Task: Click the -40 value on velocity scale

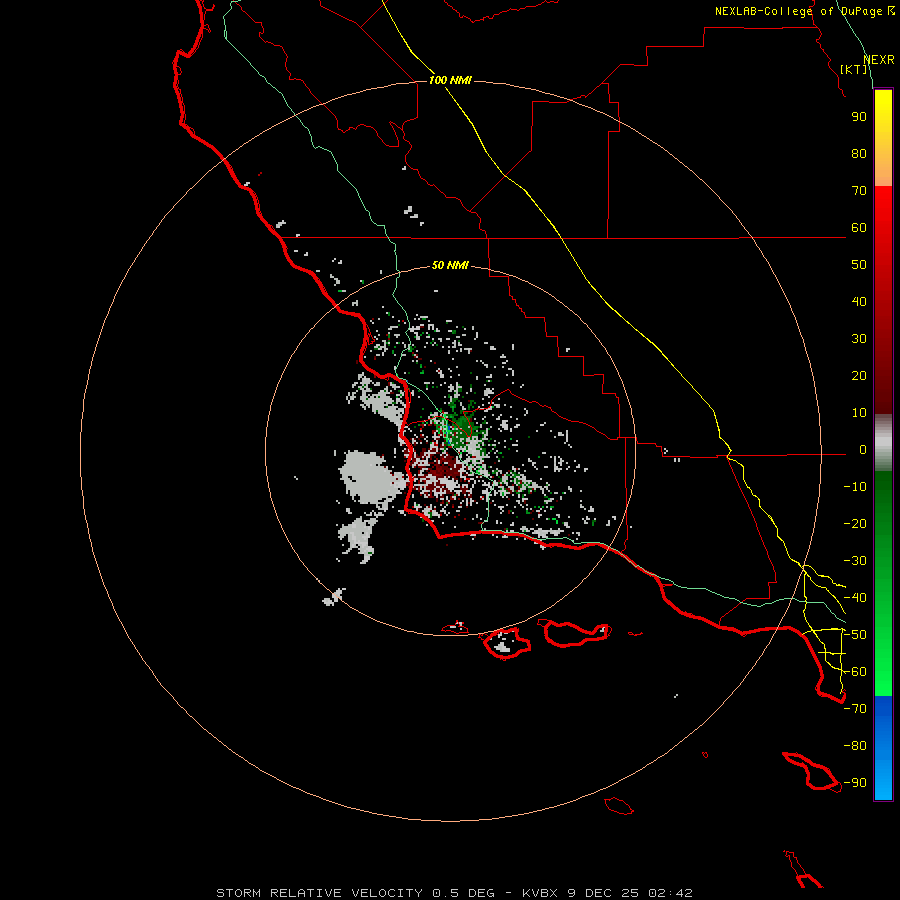Action: (855, 598)
